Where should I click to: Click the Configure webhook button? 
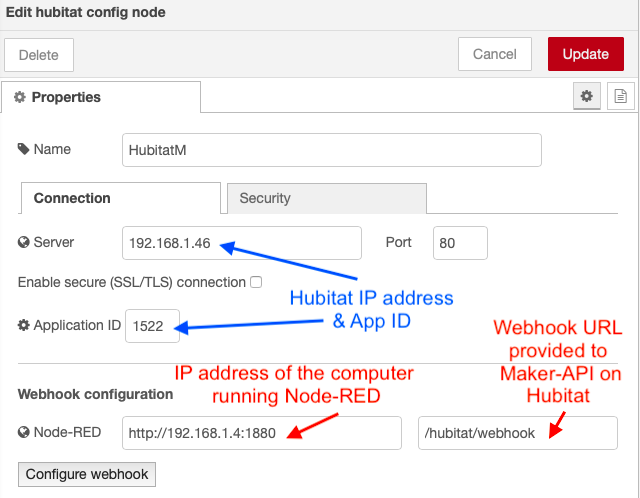(87, 474)
